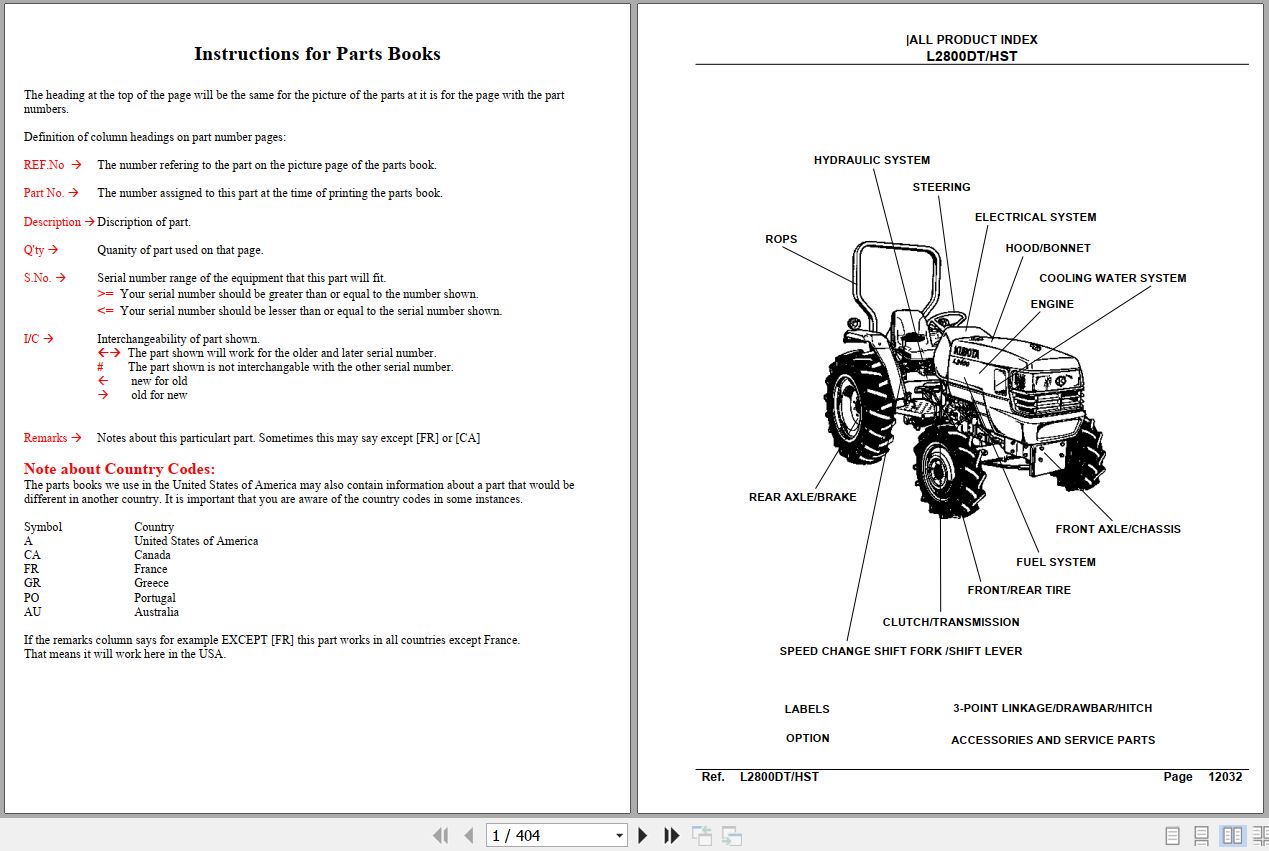
Task: Open REAR AXLE/BRAKE section
Action: [x=802, y=497]
